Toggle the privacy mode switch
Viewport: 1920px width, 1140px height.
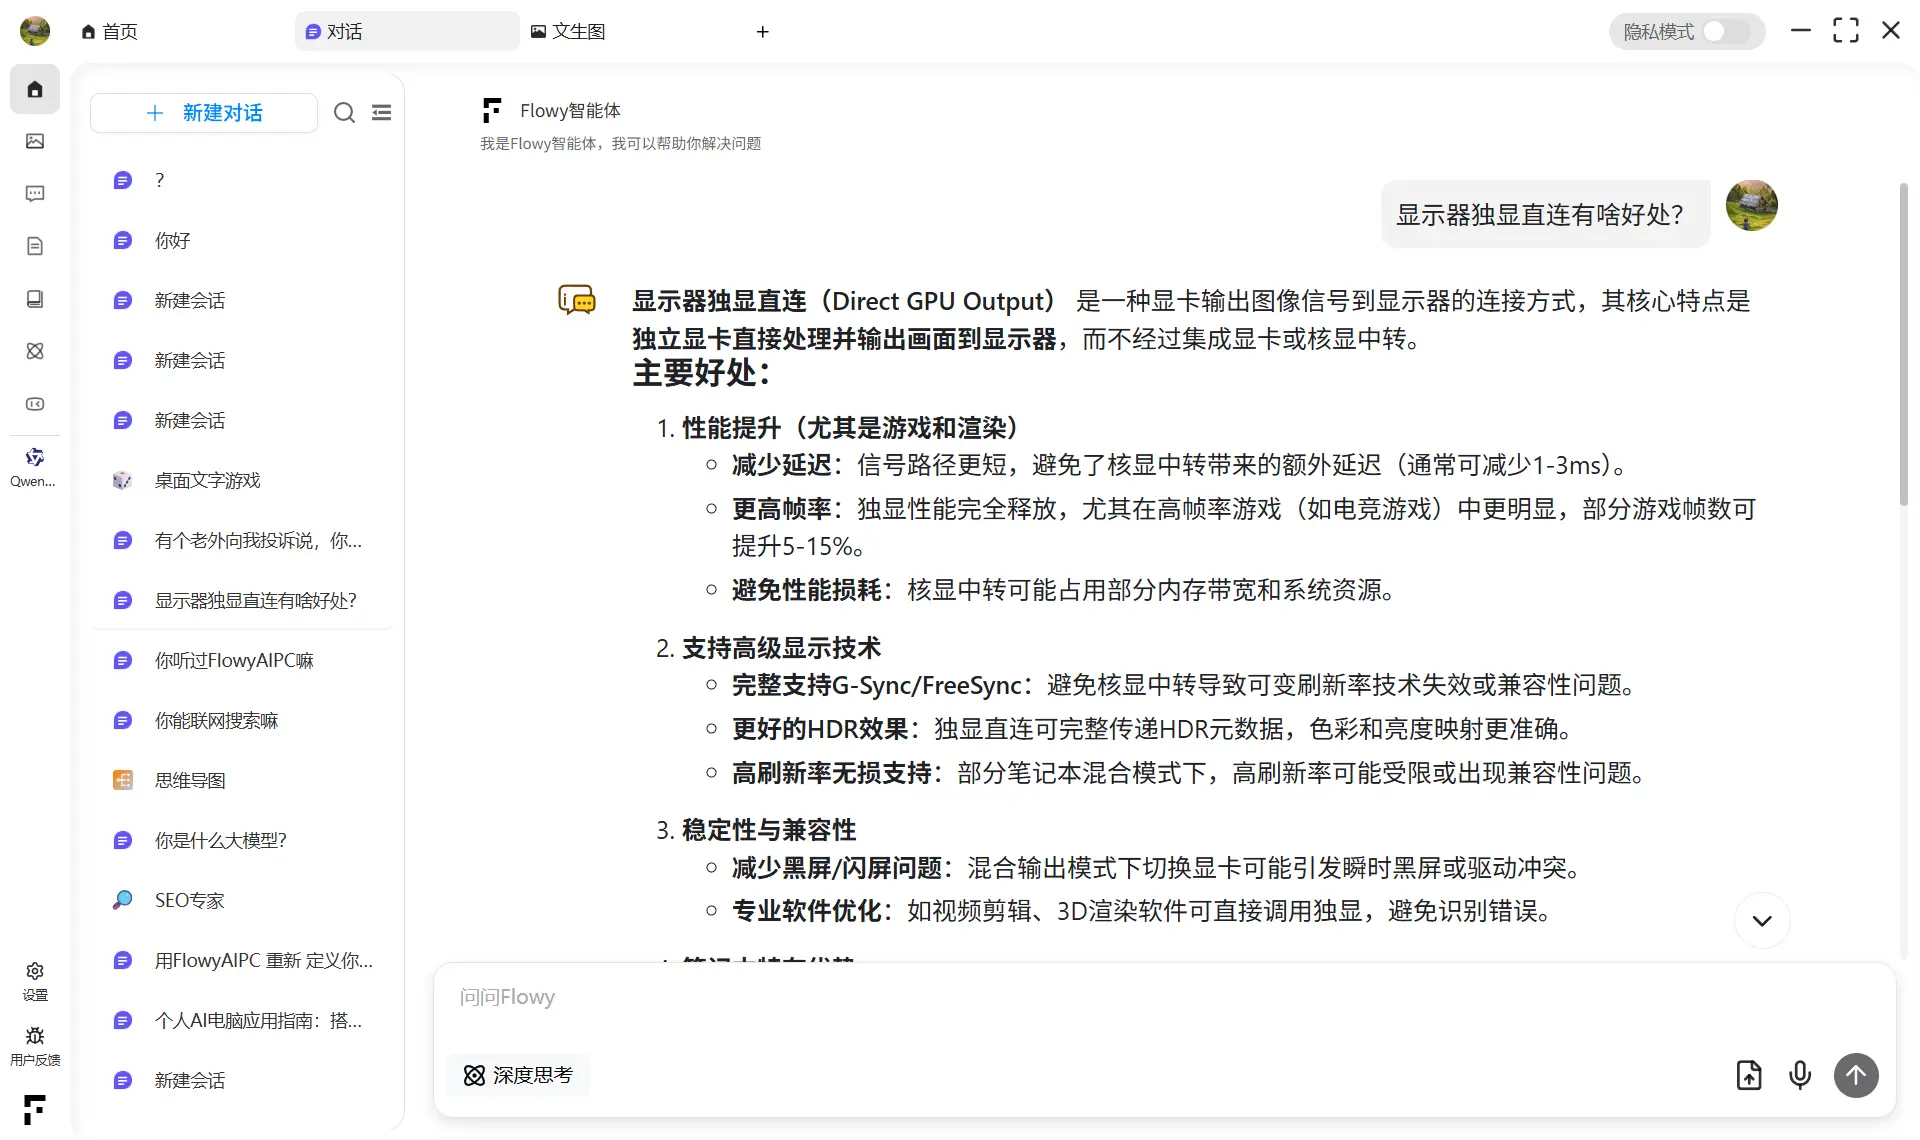tap(1726, 32)
